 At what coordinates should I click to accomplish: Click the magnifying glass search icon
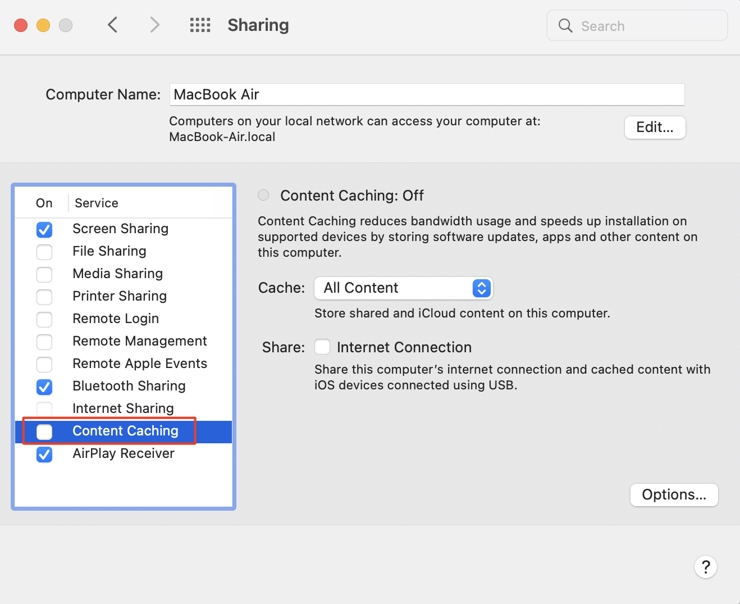point(565,25)
